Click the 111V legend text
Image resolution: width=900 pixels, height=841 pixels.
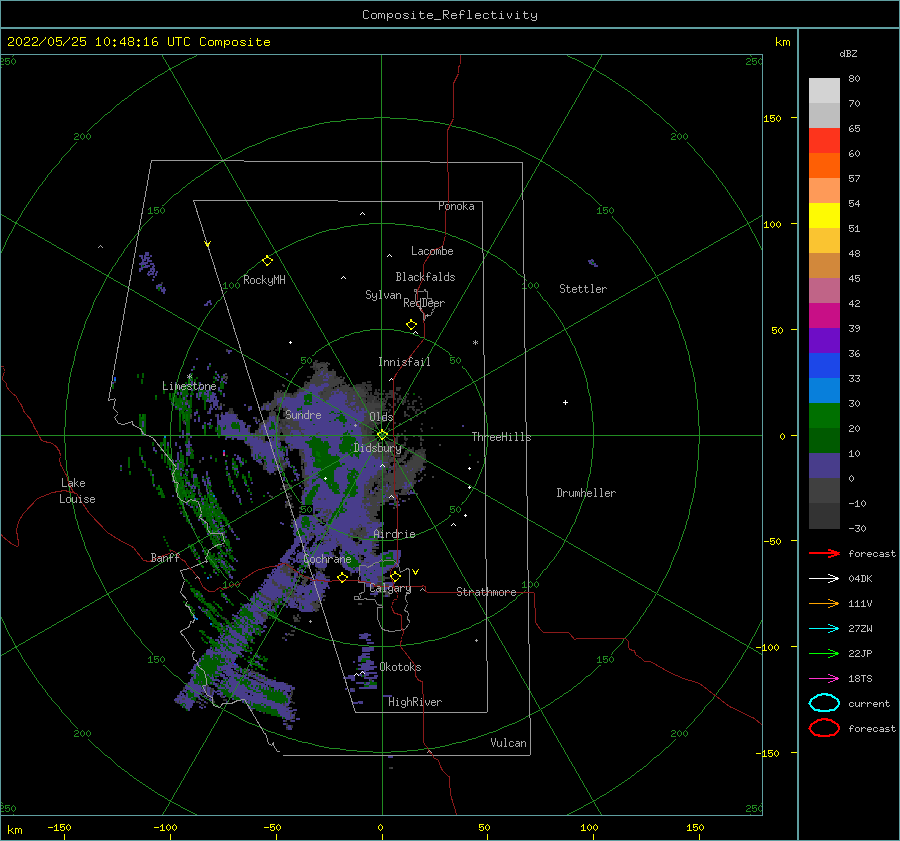pyautogui.click(x=860, y=603)
